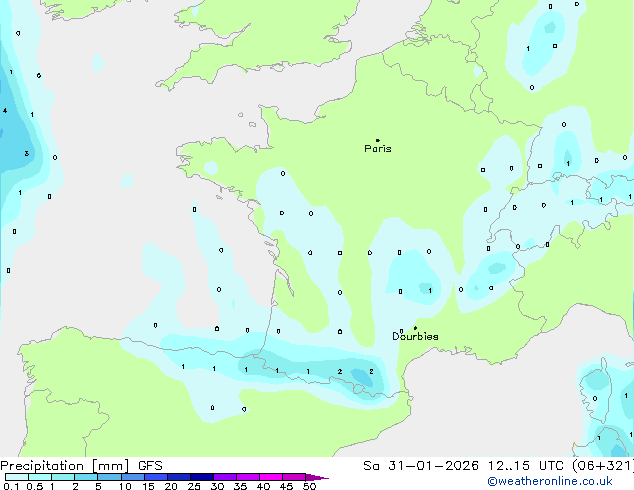The image size is (634, 490).
Task: Click legend swatch between 30 and 35
Action: click(225, 477)
